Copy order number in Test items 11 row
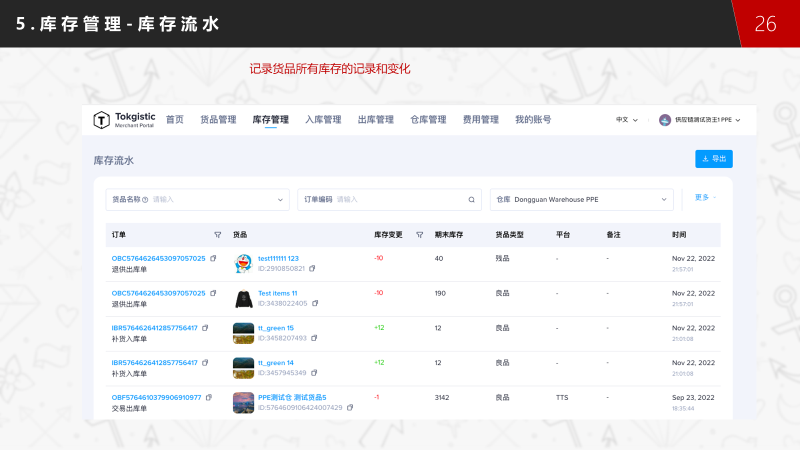The height and width of the screenshot is (450, 800). 213,293
